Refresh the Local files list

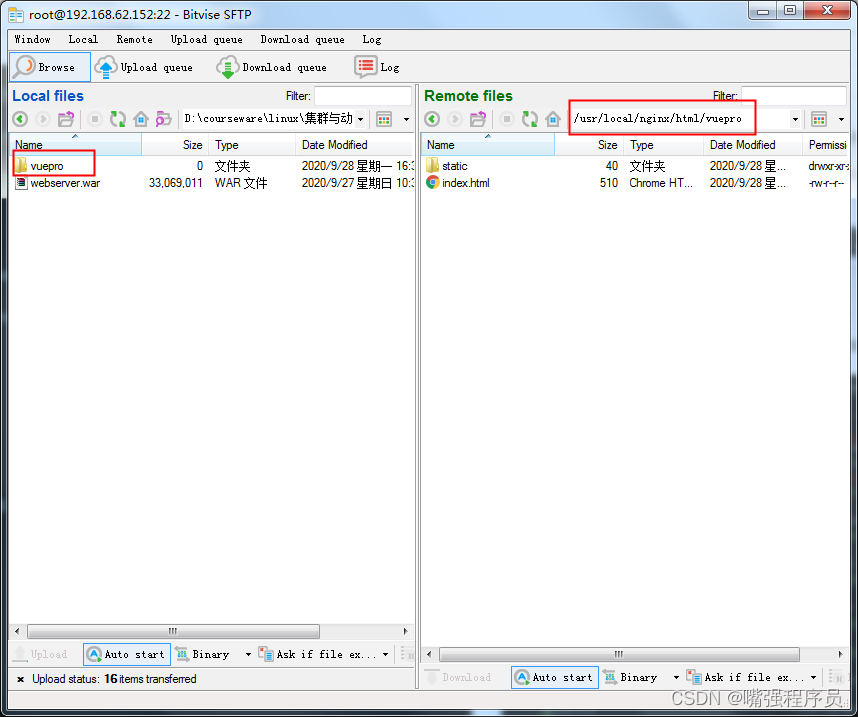coord(118,119)
